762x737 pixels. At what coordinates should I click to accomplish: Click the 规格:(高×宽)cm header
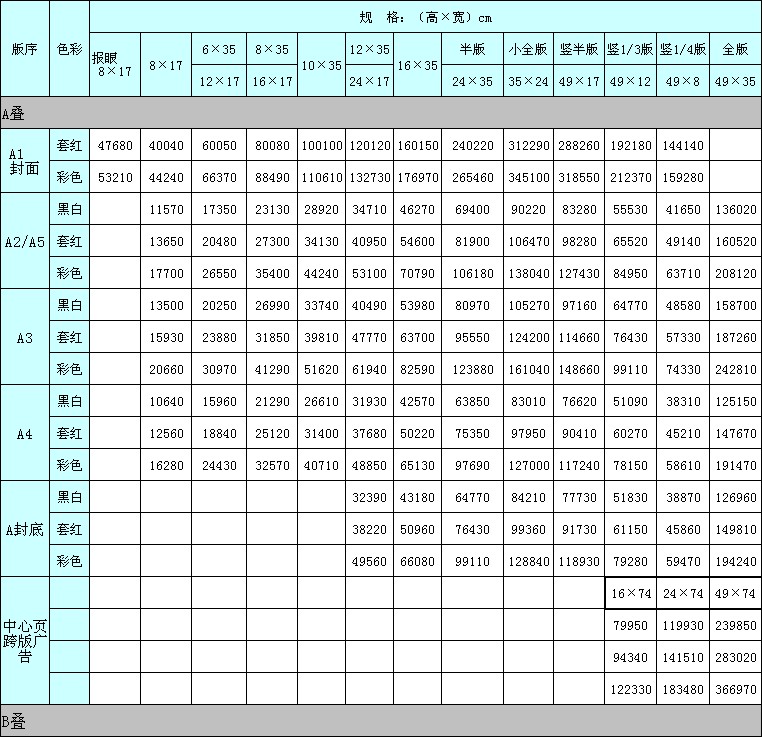425,17
